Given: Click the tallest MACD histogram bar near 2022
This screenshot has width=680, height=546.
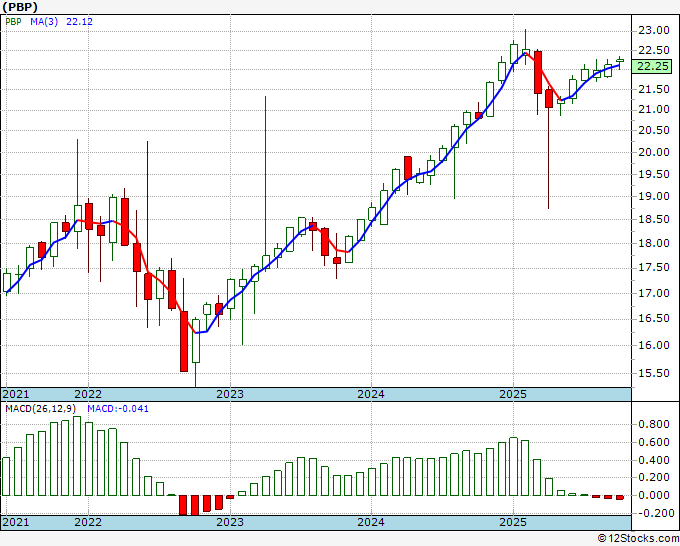Looking at the screenshot, I should tap(77, 456).
